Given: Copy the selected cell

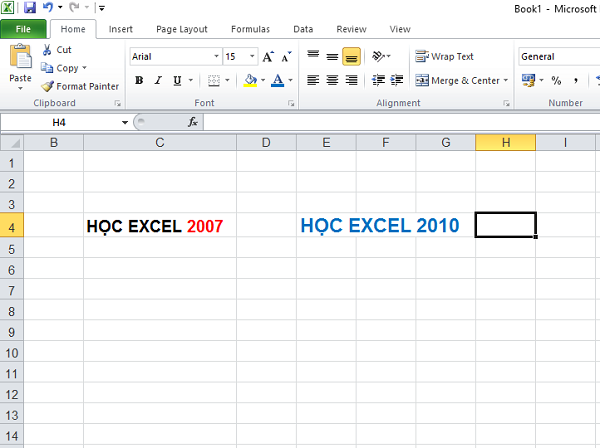Looking at the screenshot, I should coord(60,68).
